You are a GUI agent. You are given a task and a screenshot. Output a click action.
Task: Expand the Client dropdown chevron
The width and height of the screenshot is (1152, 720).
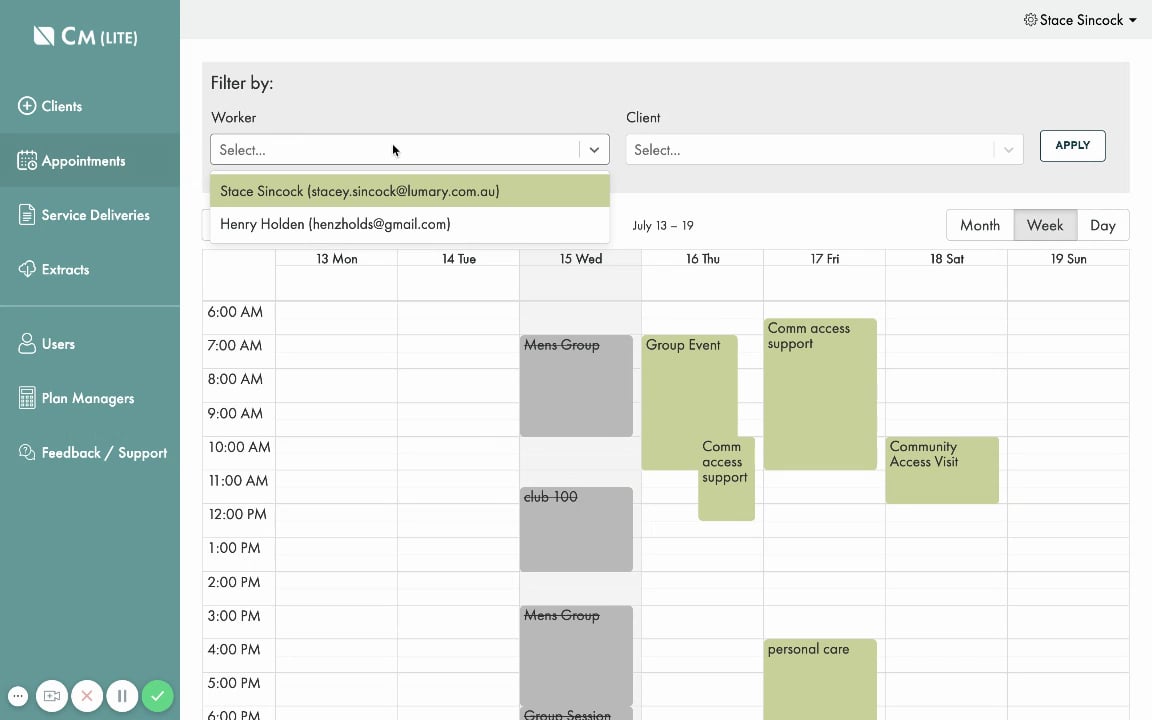click(x=1009, y=150)
